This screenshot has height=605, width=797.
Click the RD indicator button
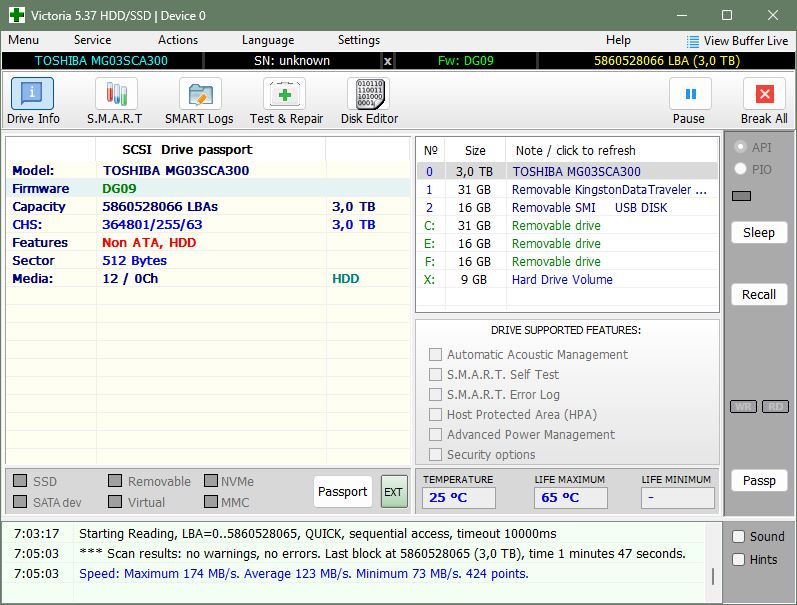775,407
